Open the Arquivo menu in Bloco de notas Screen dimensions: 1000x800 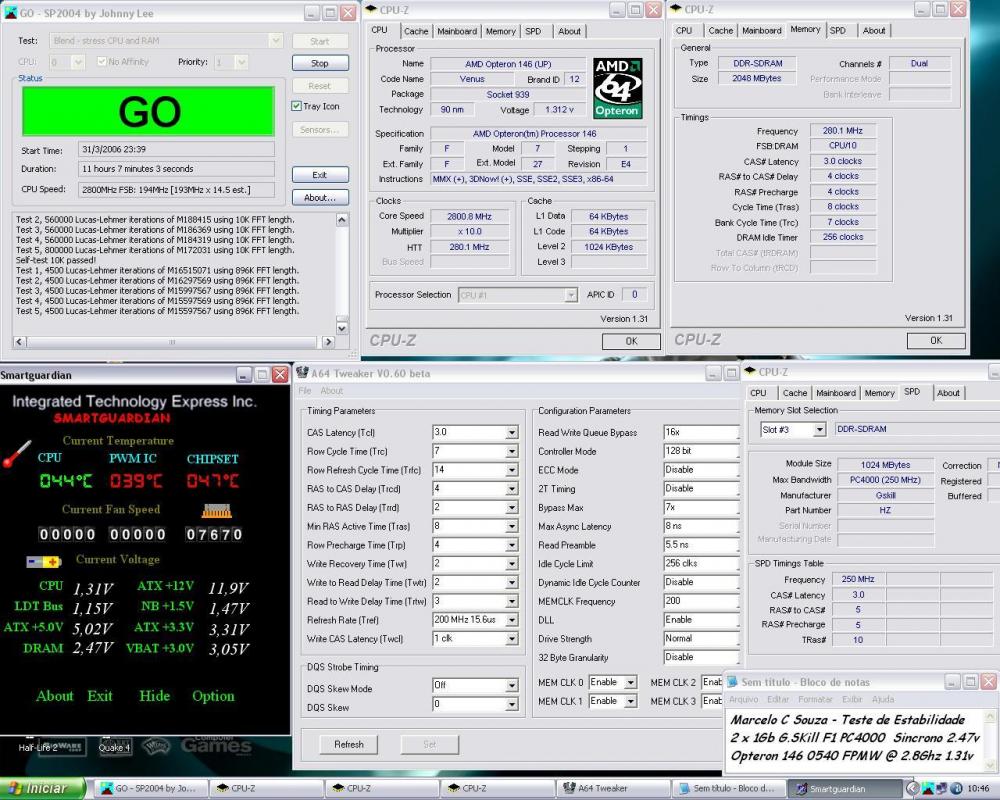pos(743,699)
